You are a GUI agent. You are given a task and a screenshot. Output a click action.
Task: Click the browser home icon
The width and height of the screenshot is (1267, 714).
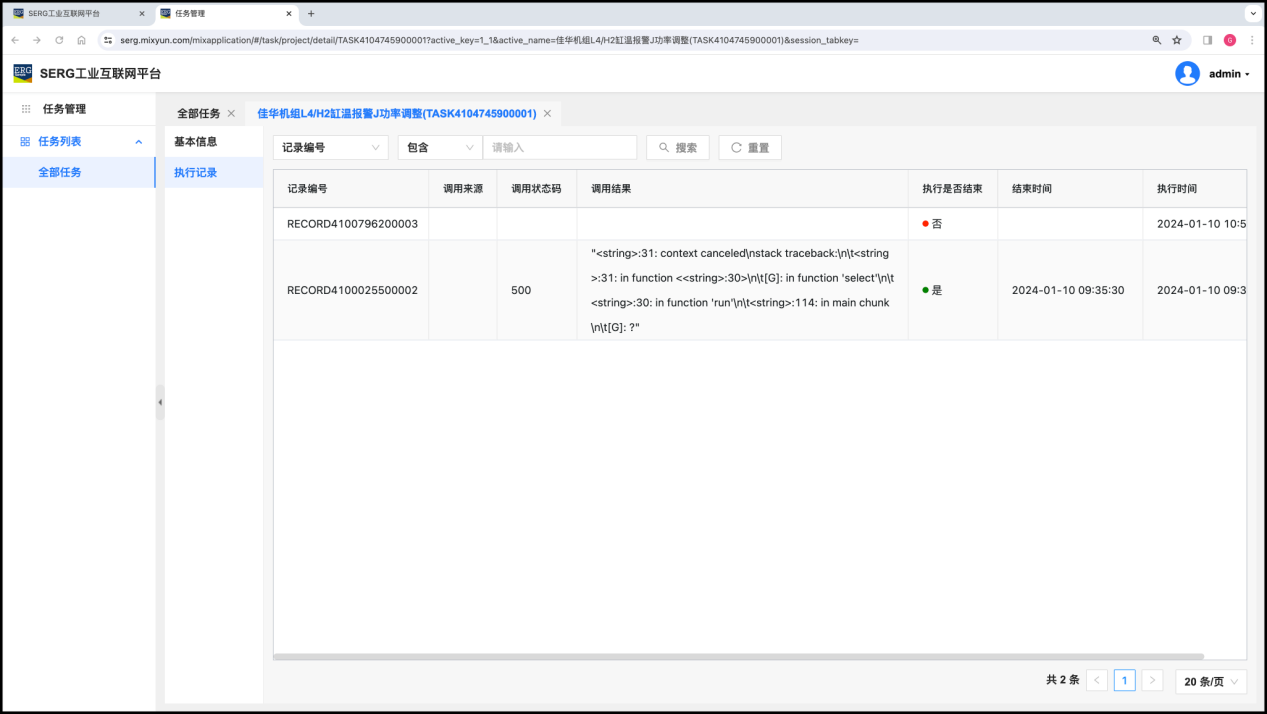(x=81, y=40)
